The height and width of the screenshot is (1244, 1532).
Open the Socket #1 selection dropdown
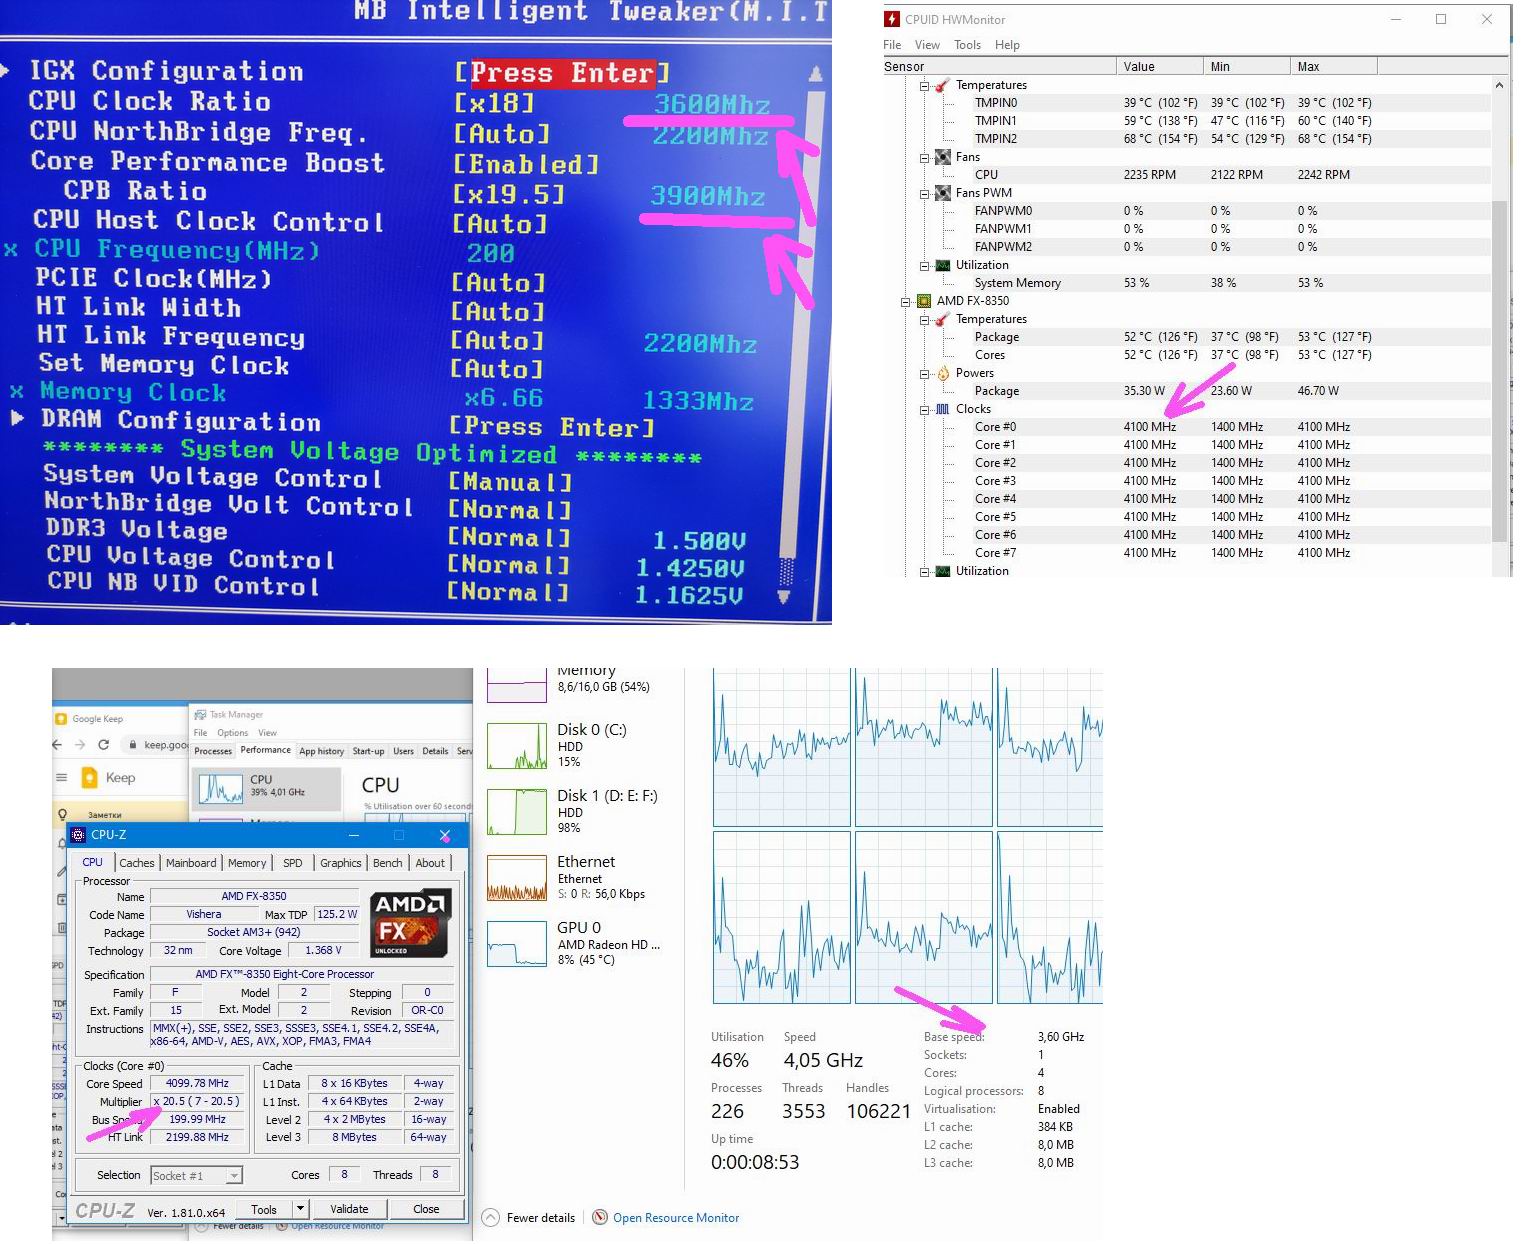point(234,1176)
